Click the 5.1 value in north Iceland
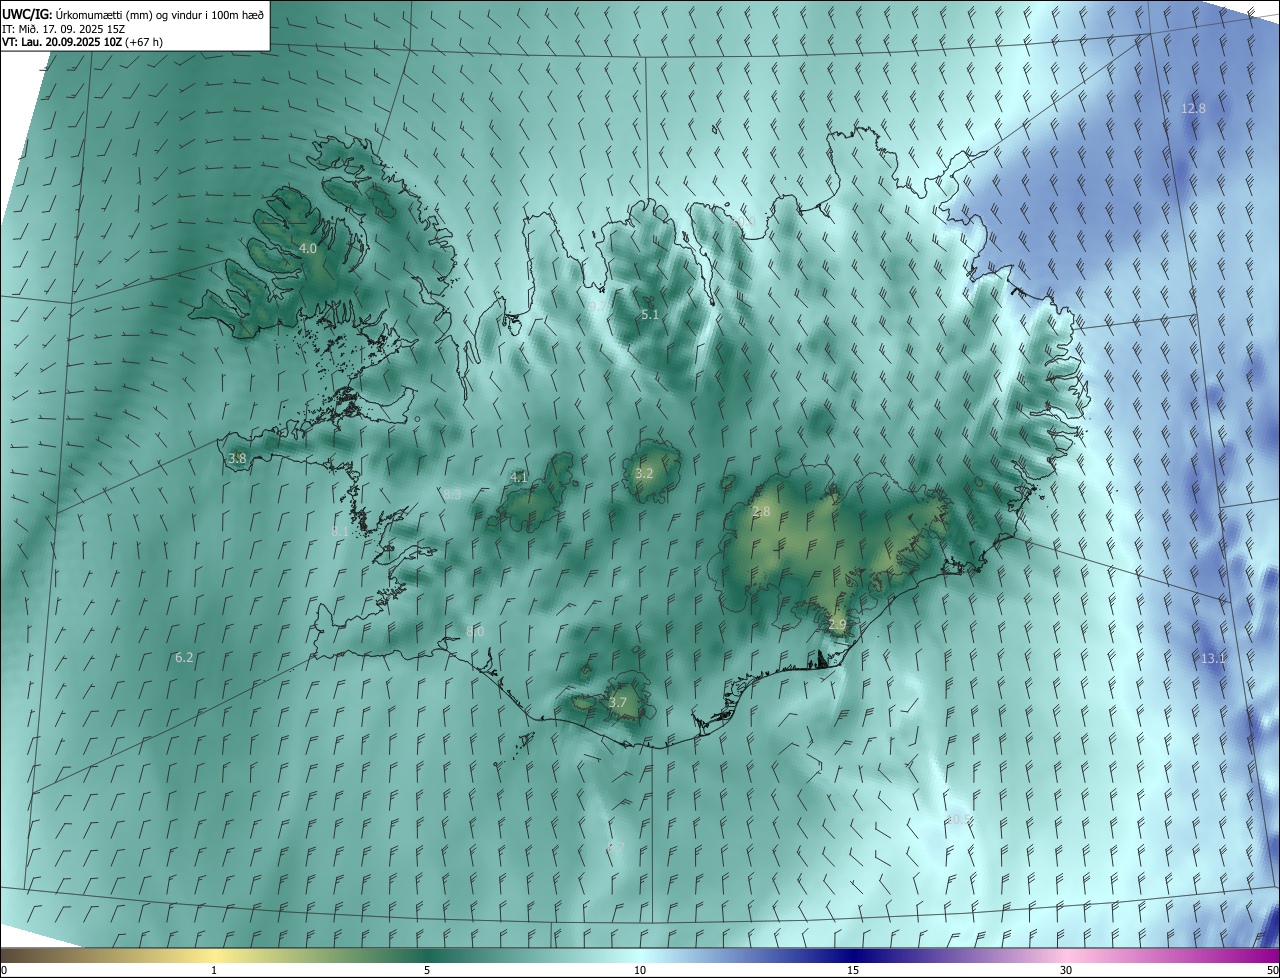This screenshot has width=1280, height=978. click(x=650, y=314)
